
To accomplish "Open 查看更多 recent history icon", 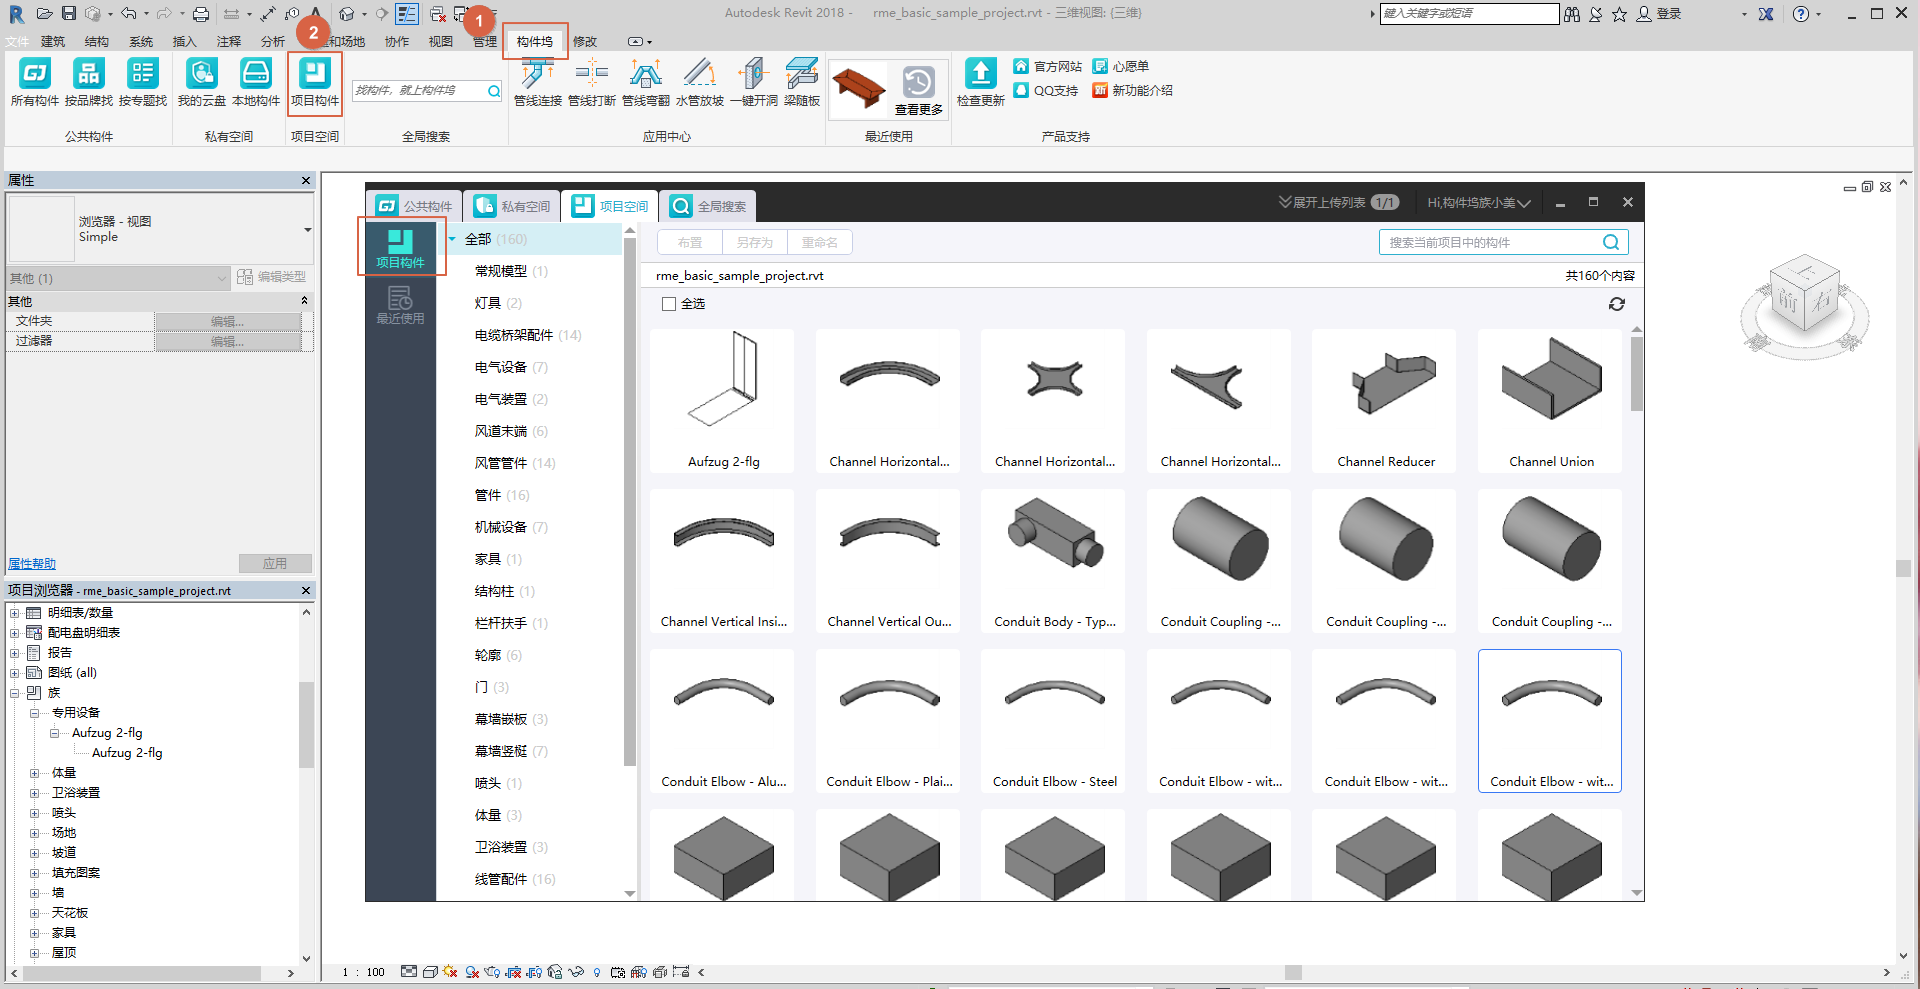I will [x=918, y=89].
